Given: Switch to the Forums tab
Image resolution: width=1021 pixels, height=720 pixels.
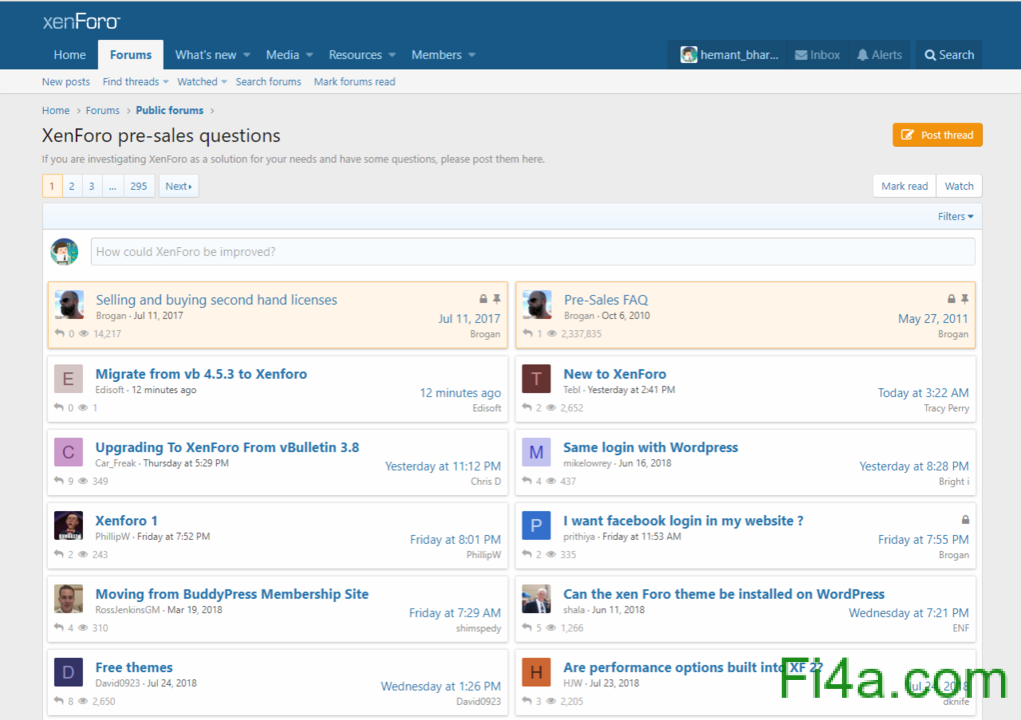Looking at the screenshot, I should tap(131, 55).
